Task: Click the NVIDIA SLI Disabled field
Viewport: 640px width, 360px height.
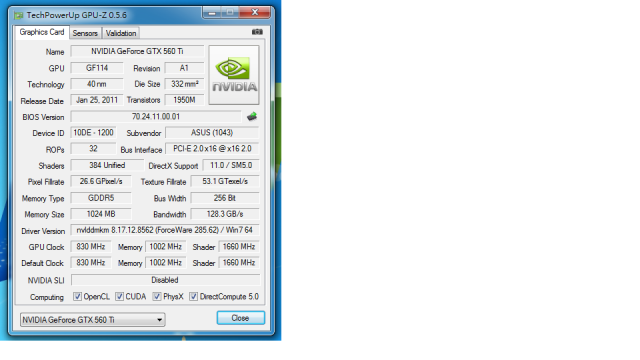Action: click(x=165, y=280)
